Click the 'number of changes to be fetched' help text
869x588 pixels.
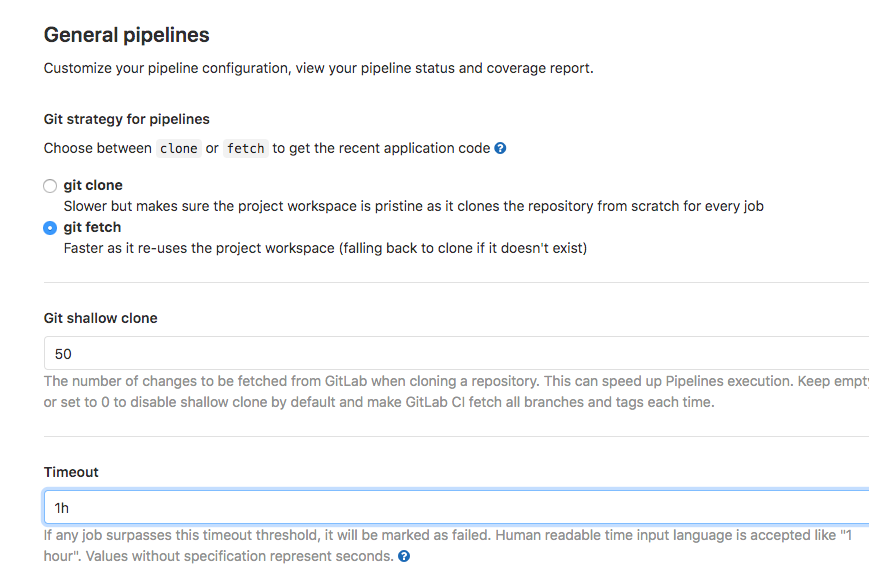click(456, 392)
